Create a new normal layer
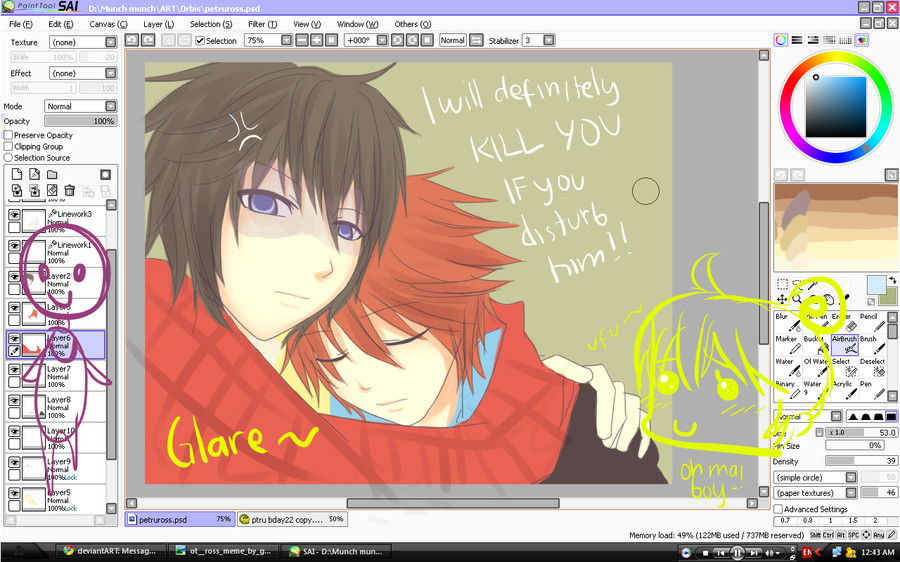 click(x=17, y=175)
